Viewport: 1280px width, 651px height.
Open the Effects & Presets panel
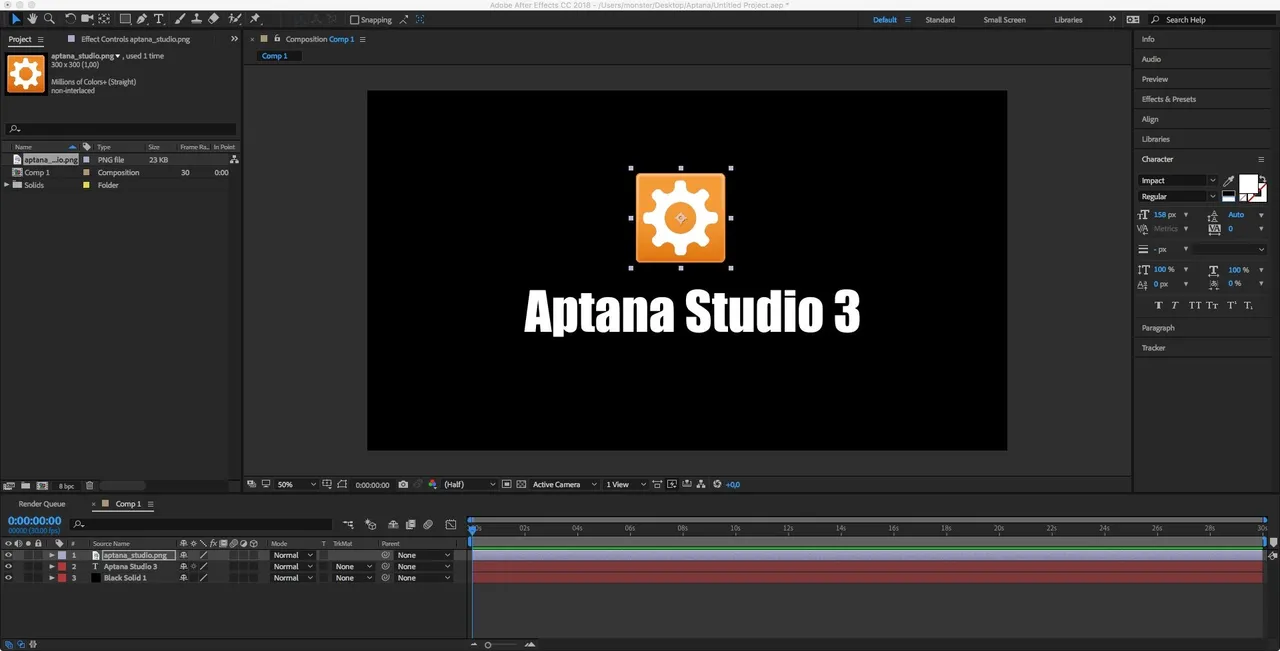[x=1168, y=99]
